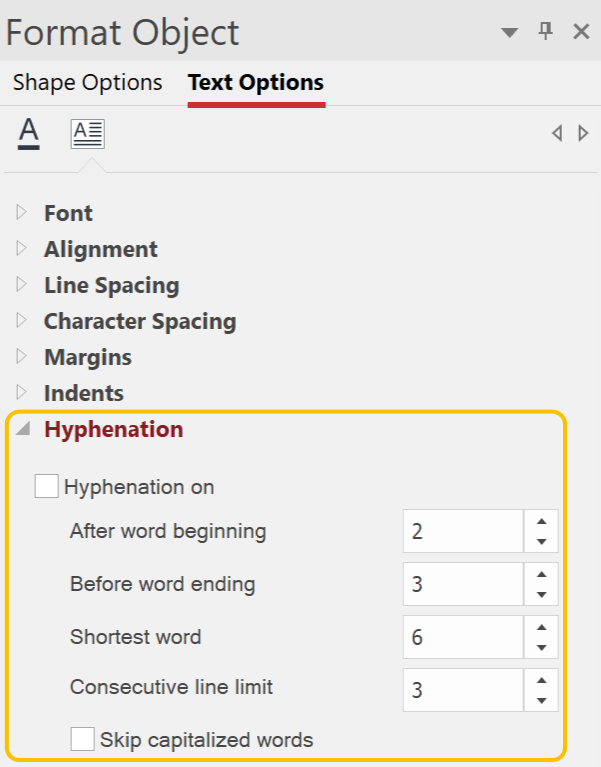Viewport: 601px width, 767px height.
Task: Pin the Format Object pane
Action: [545, 32]
